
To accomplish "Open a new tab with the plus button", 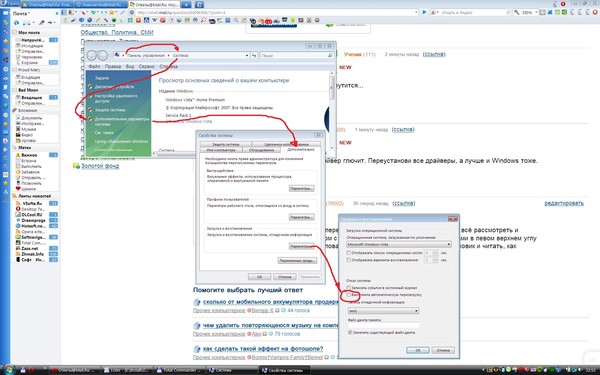I will pyautogui.click(x=186, y=5).
